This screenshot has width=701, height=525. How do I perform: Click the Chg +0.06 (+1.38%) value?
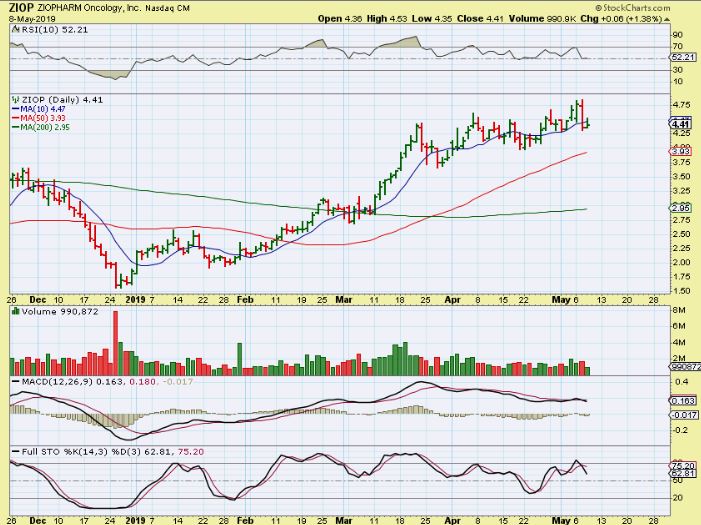pyautogui.click(x=621, y=19)
